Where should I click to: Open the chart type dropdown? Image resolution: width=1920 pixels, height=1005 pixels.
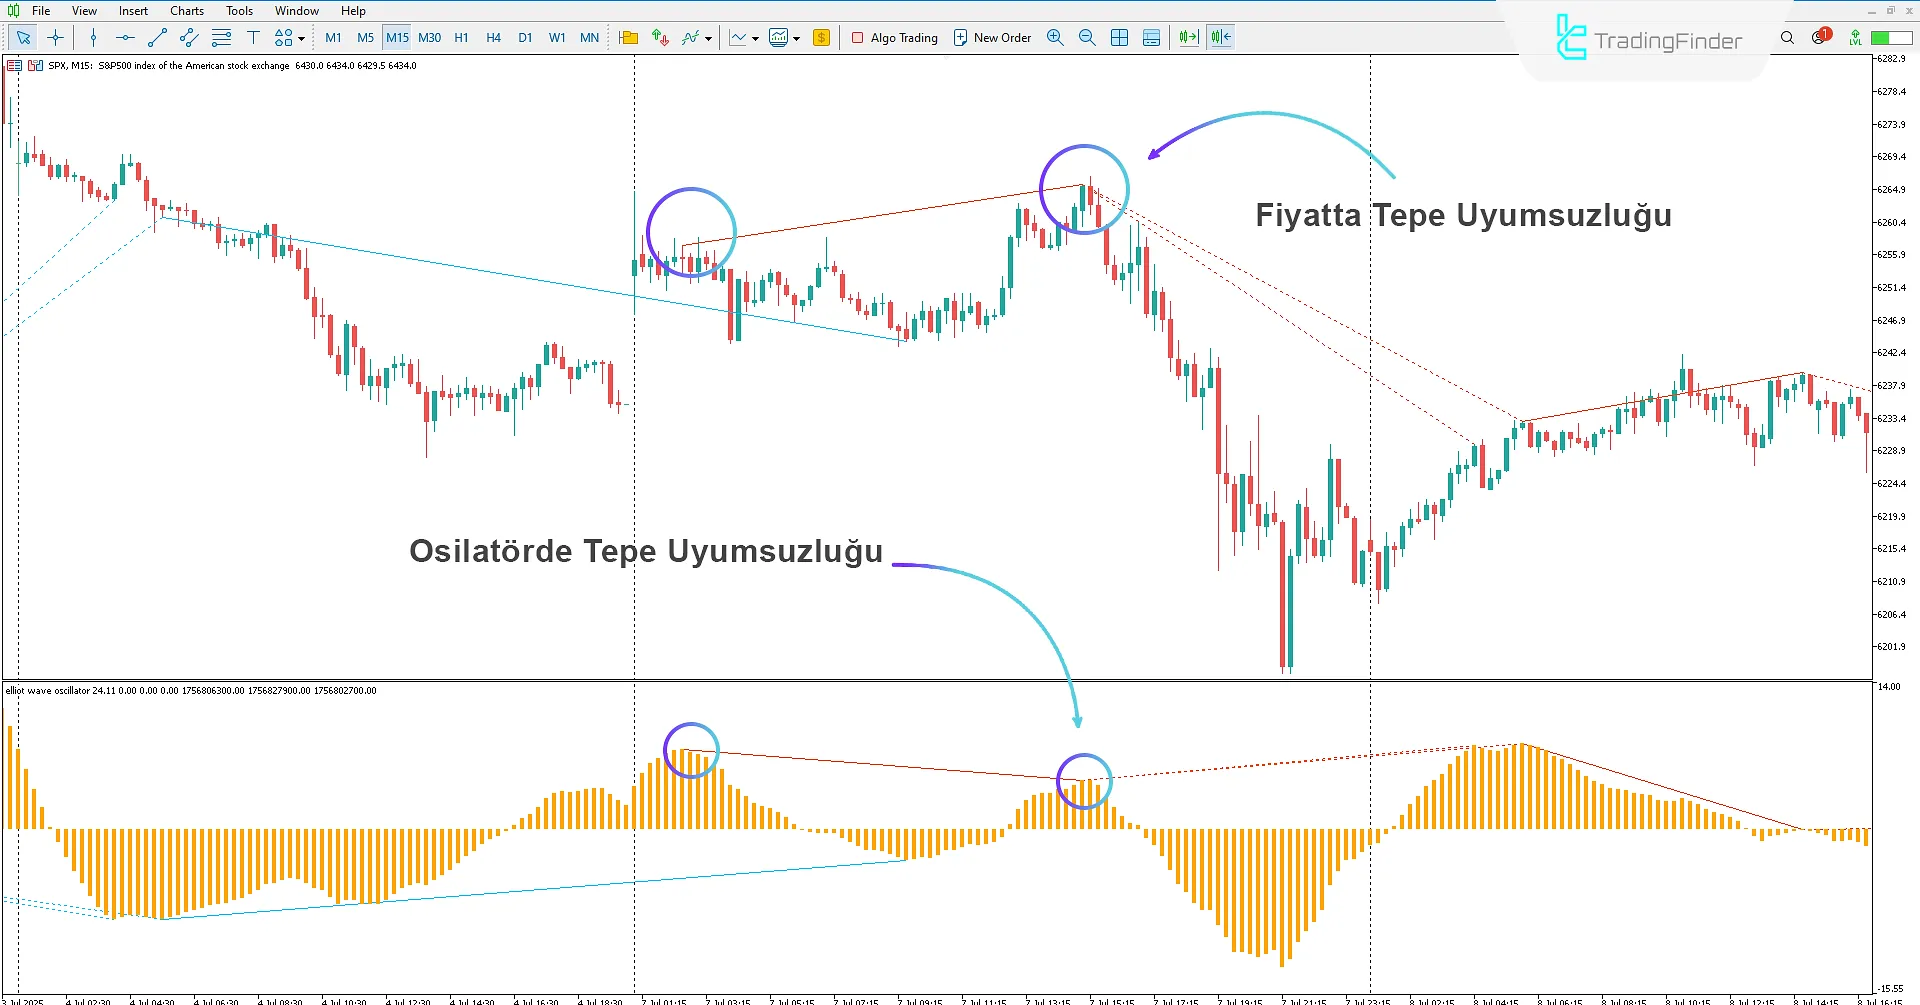pos(755,37)
